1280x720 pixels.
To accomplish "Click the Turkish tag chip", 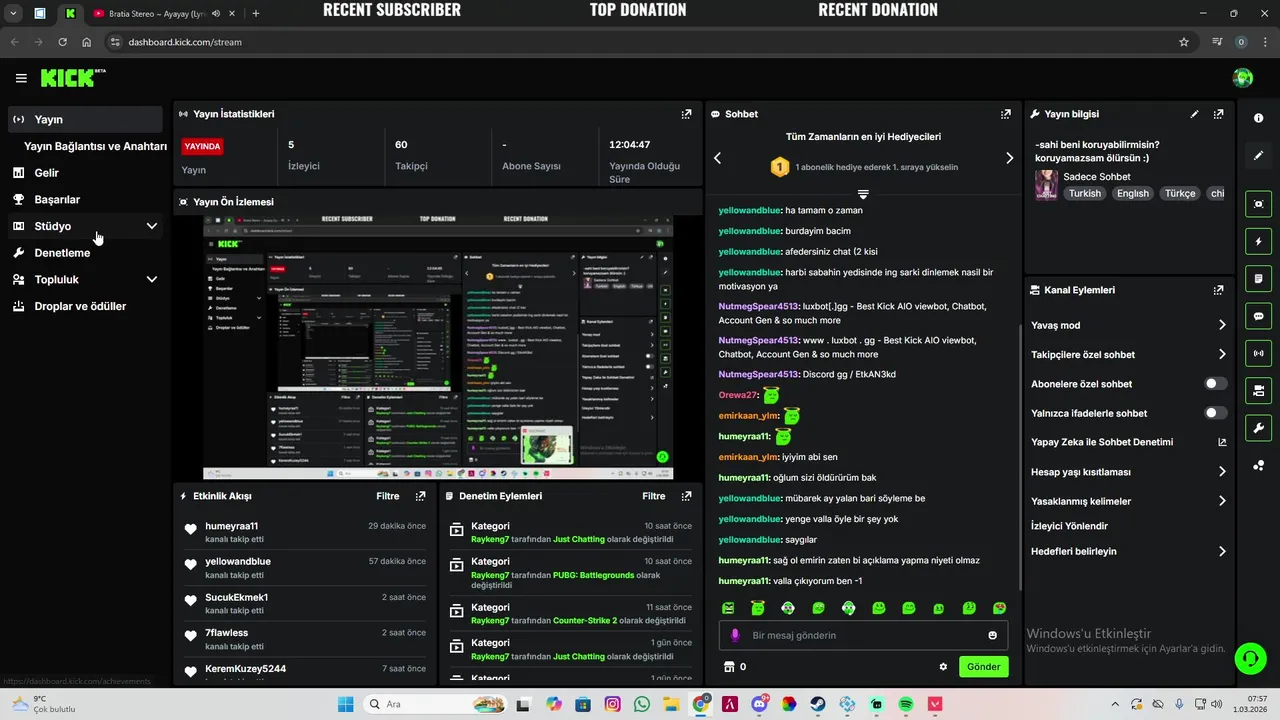I will tap(1084, 194).
